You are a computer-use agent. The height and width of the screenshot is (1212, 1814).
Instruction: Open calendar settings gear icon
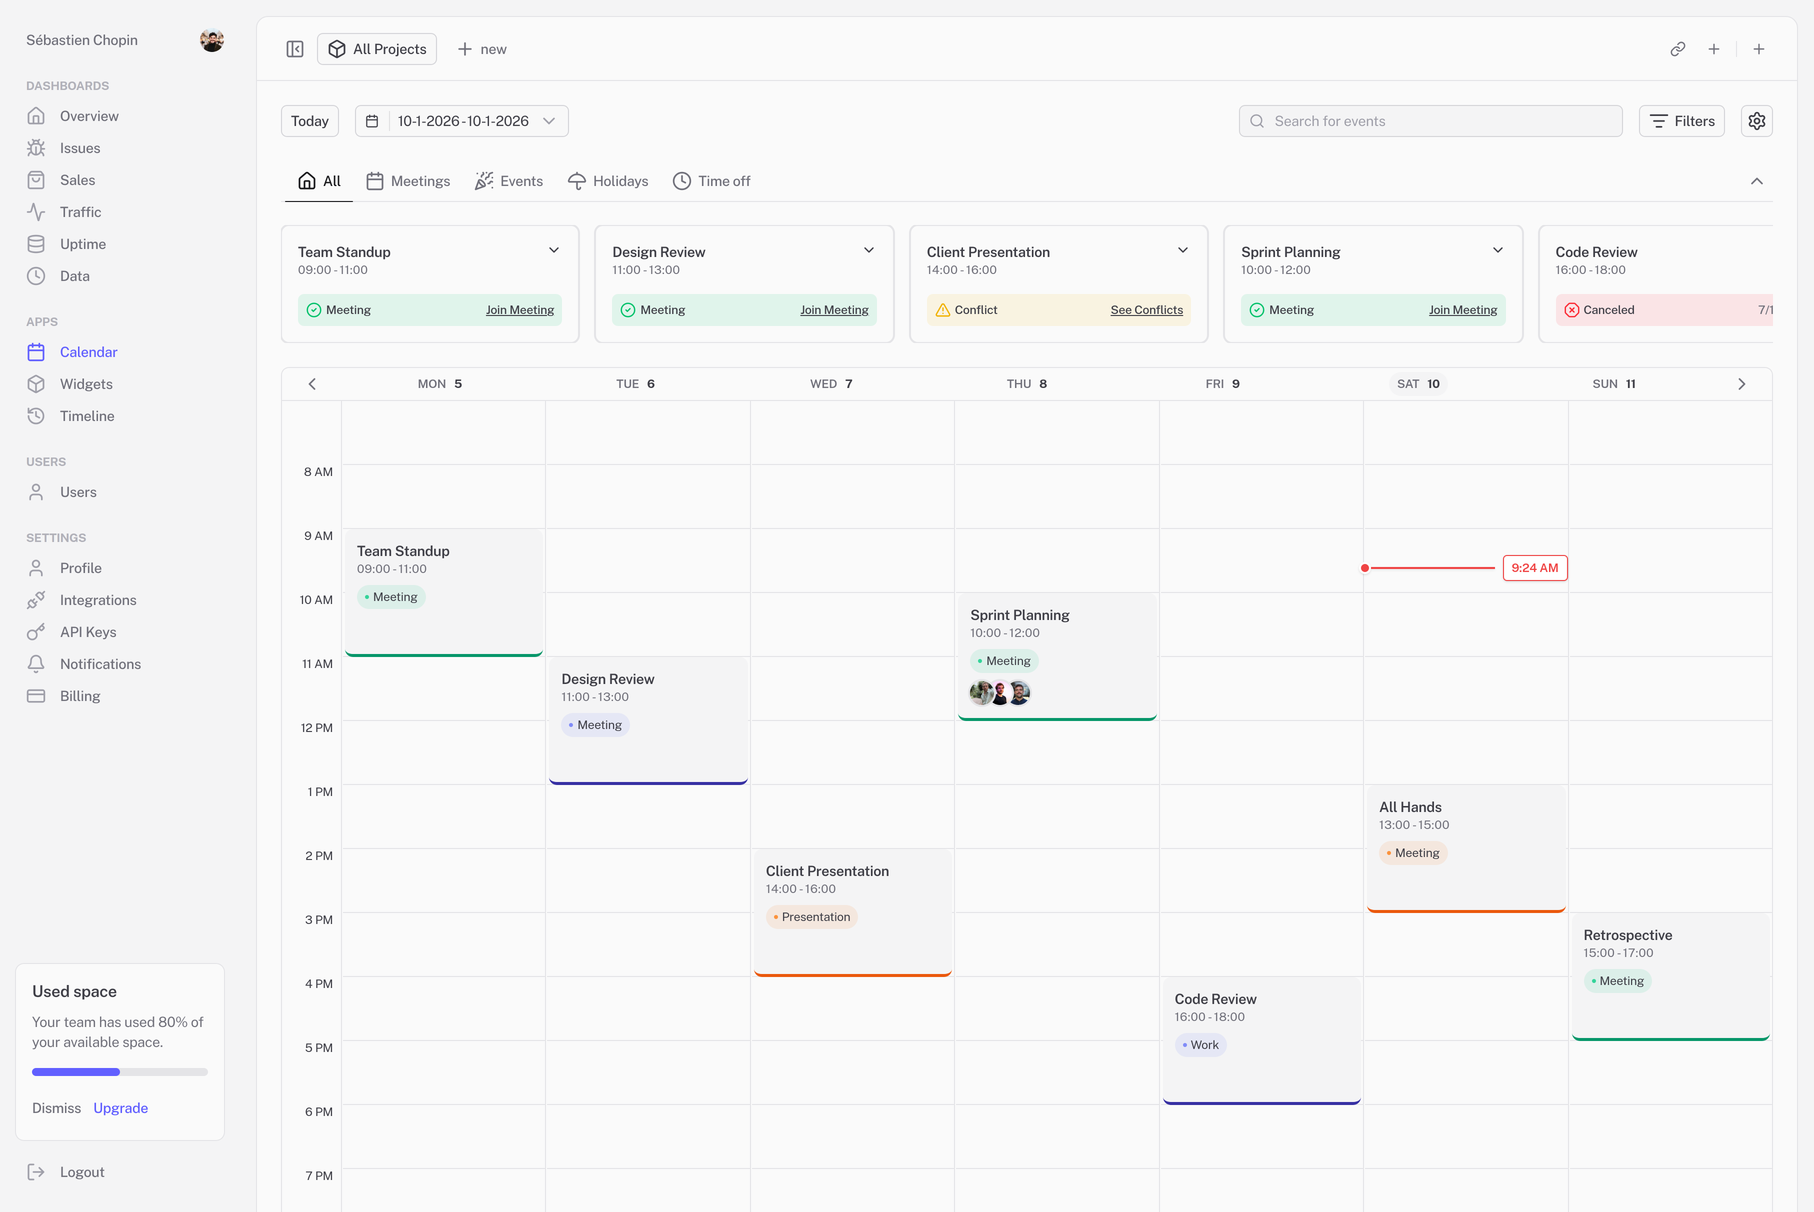point(1756,121)
